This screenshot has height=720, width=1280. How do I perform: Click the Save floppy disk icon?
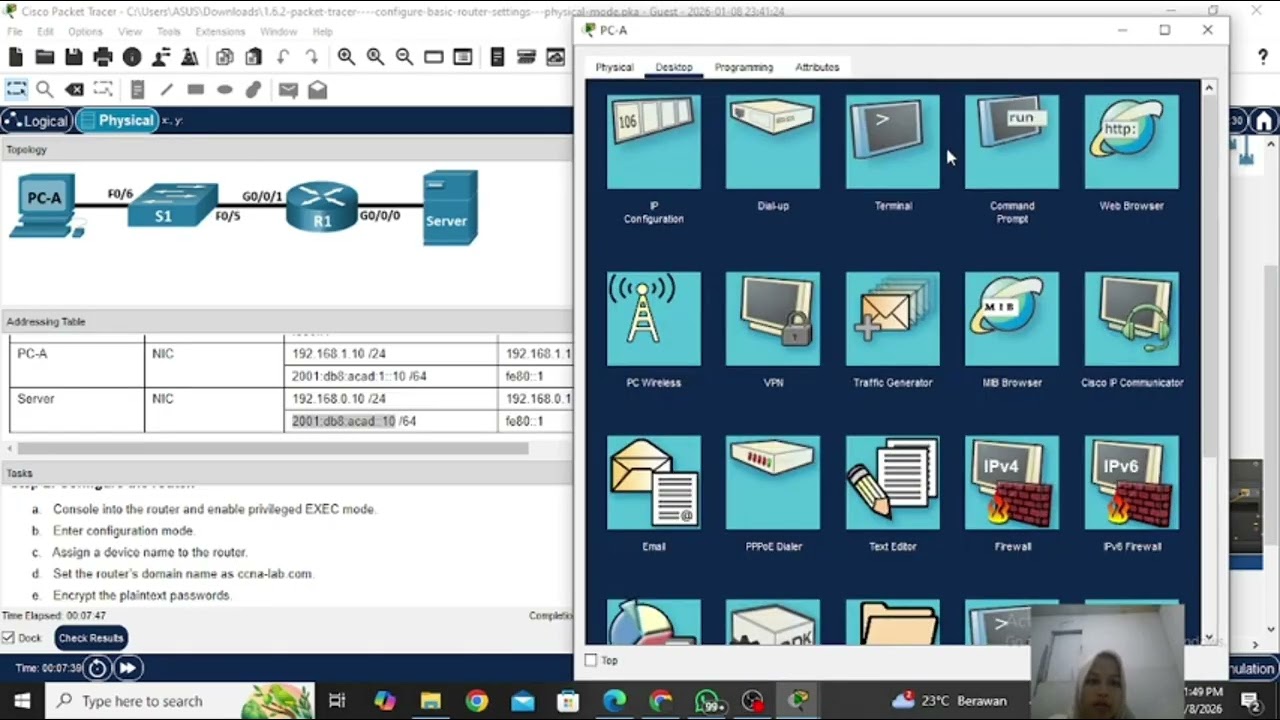click(73, 57)
